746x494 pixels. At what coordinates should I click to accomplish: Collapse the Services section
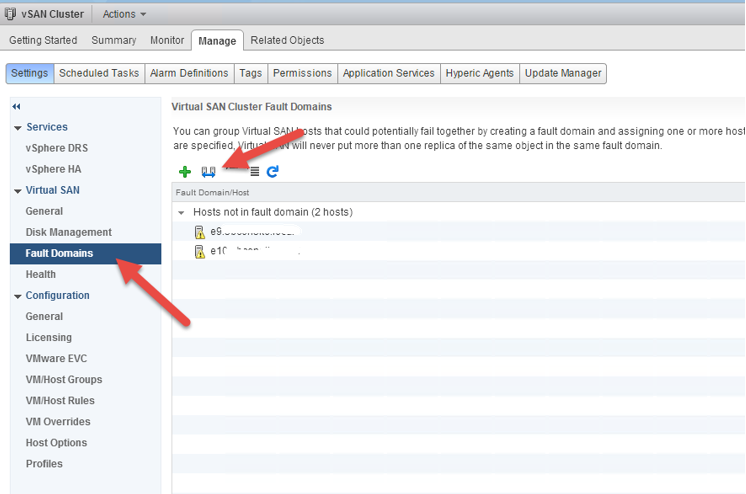18,128
